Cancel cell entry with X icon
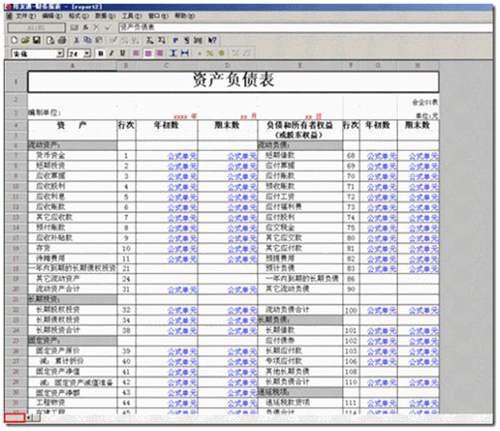500x431 pixels. point(96,28)
